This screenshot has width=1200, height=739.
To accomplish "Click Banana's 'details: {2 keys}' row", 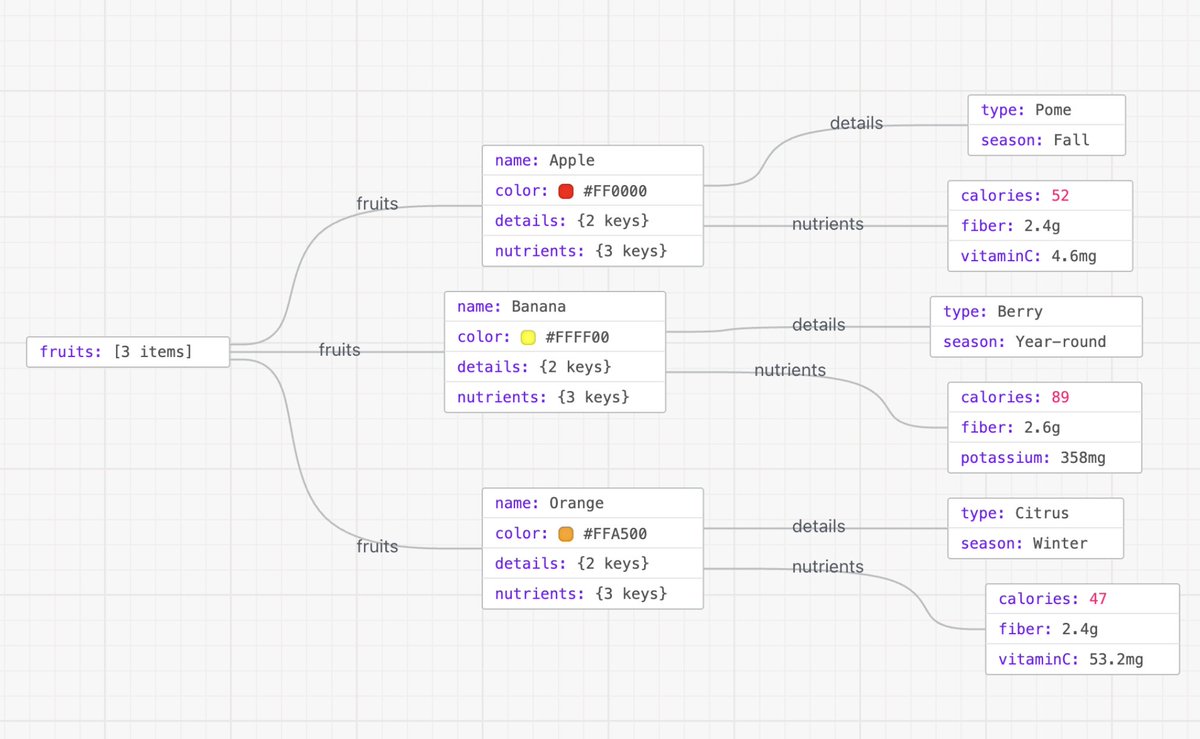I will (x=555, y=367).
